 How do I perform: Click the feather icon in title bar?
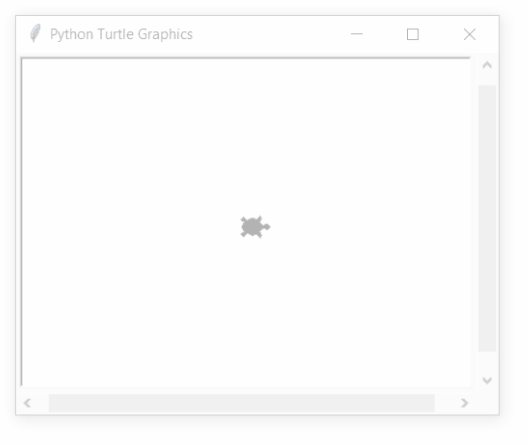(x=35, y=33)
